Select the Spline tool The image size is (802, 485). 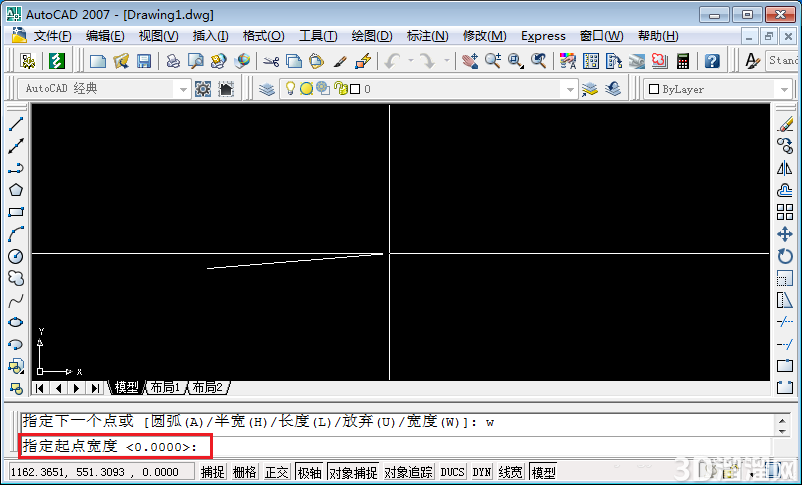pyautogui.click(x=16, y=300)
